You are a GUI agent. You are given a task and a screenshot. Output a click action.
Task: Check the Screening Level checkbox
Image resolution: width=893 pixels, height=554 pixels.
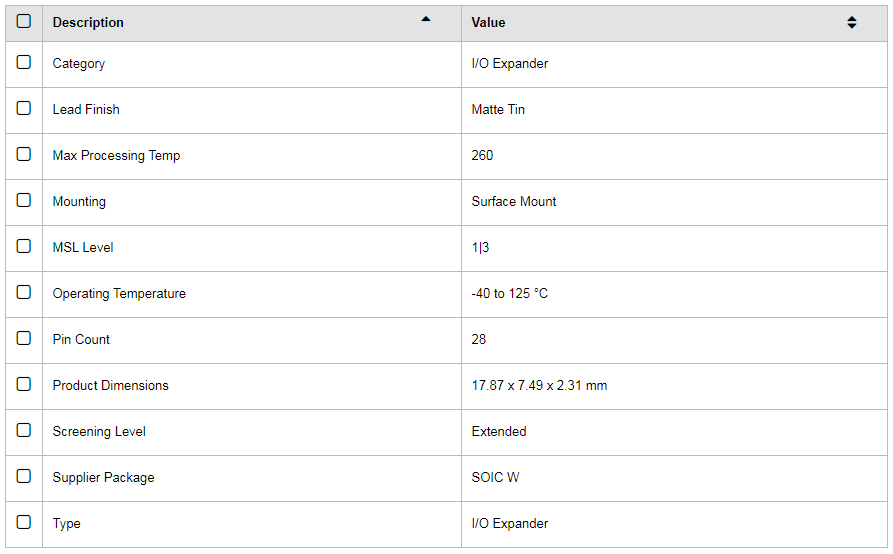[x=24, y=430]
